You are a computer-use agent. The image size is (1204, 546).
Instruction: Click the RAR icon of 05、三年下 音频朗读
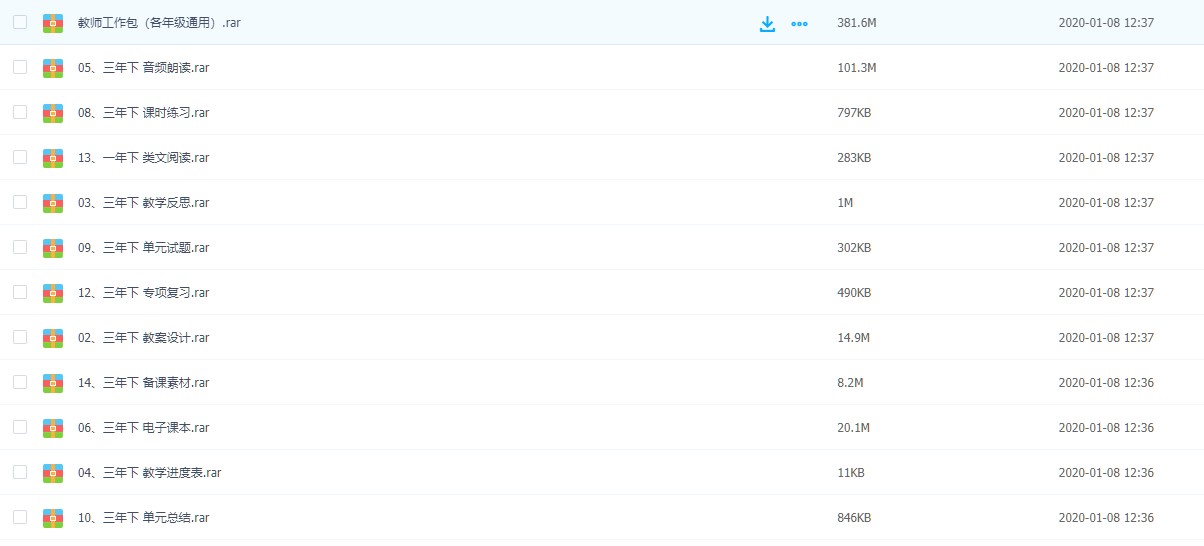point(53,68)
